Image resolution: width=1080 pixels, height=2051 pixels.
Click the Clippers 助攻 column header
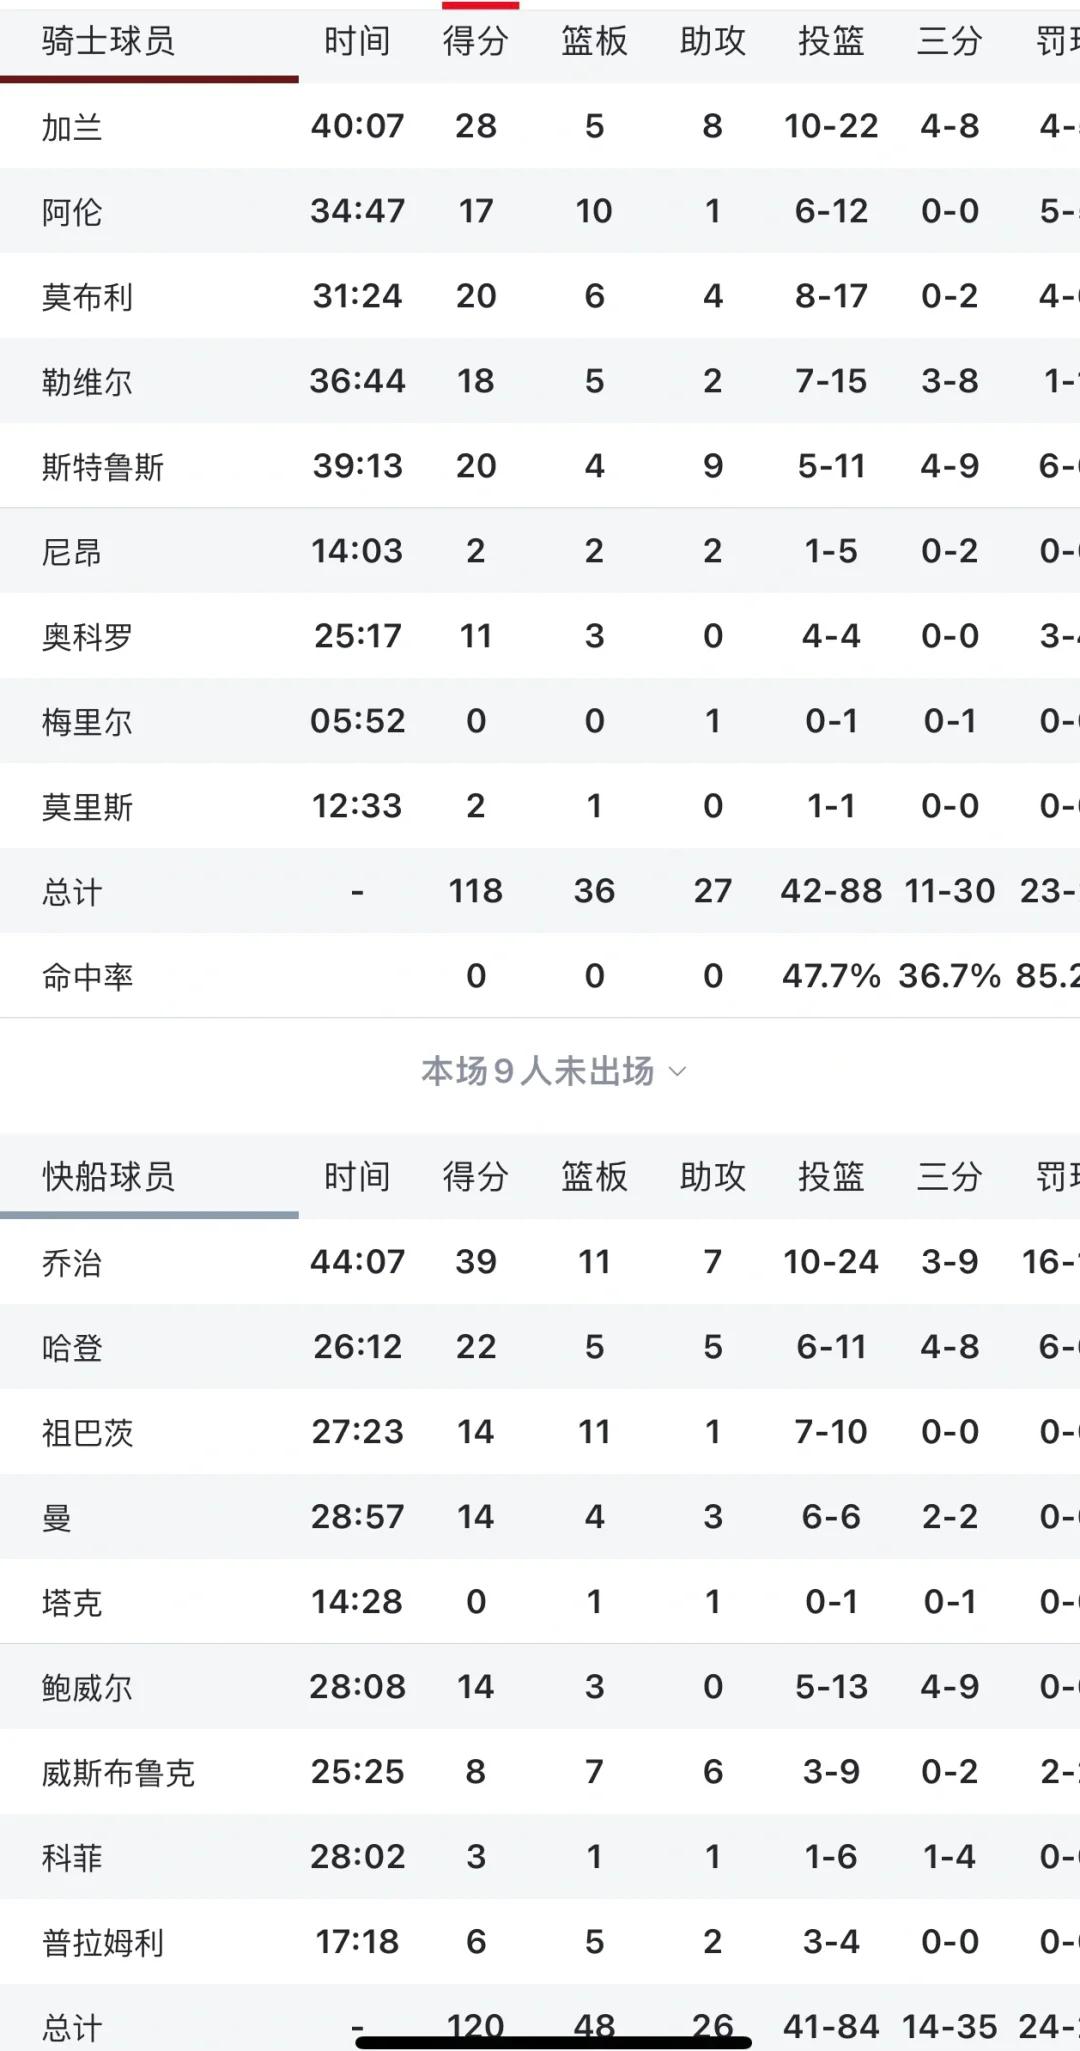coord(712,1177)
